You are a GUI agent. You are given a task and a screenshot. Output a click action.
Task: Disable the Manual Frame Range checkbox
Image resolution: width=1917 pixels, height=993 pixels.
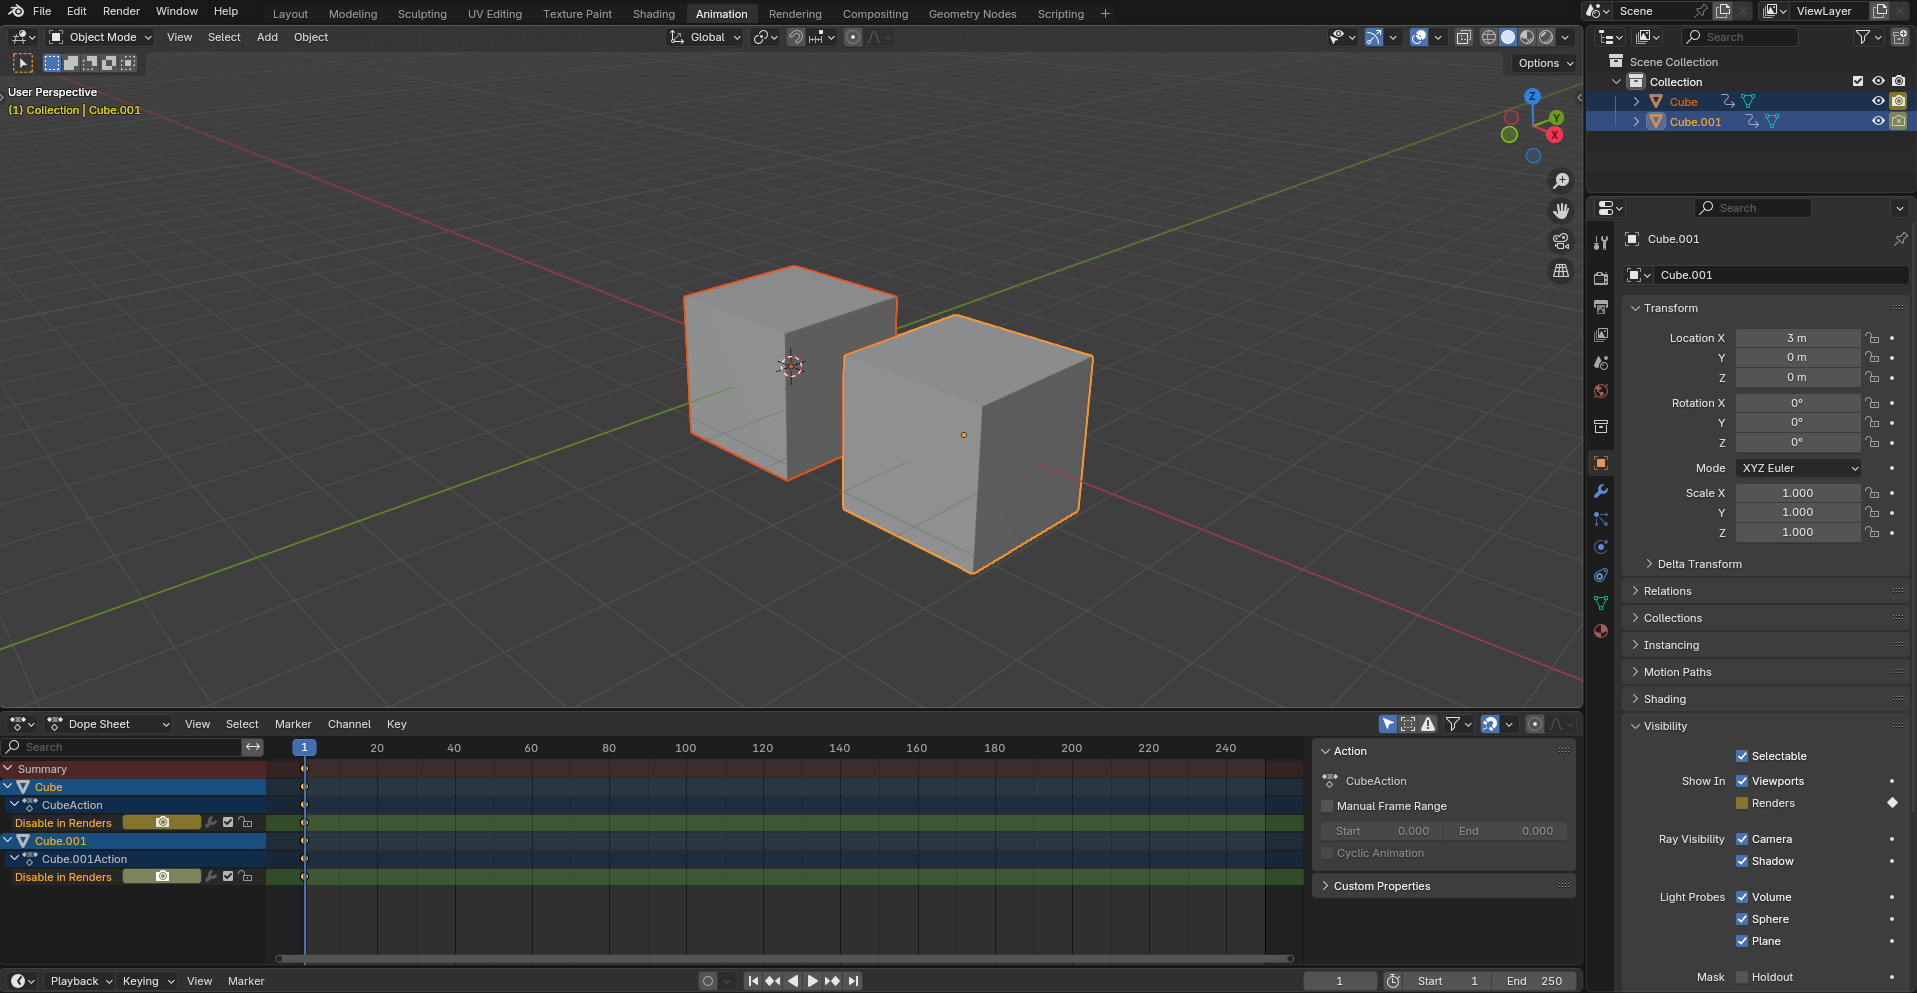coord(1327,806)
